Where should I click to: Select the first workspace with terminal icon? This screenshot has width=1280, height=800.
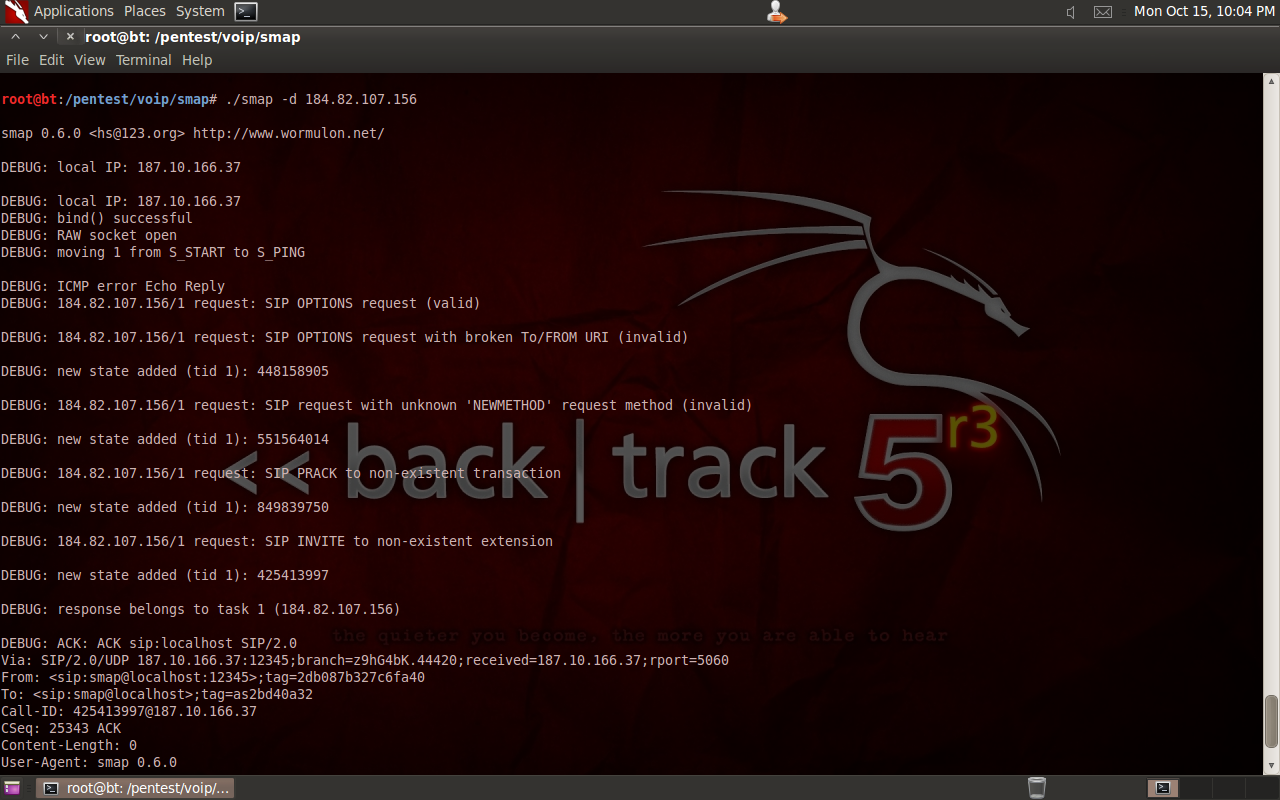tap(1162, 788)
